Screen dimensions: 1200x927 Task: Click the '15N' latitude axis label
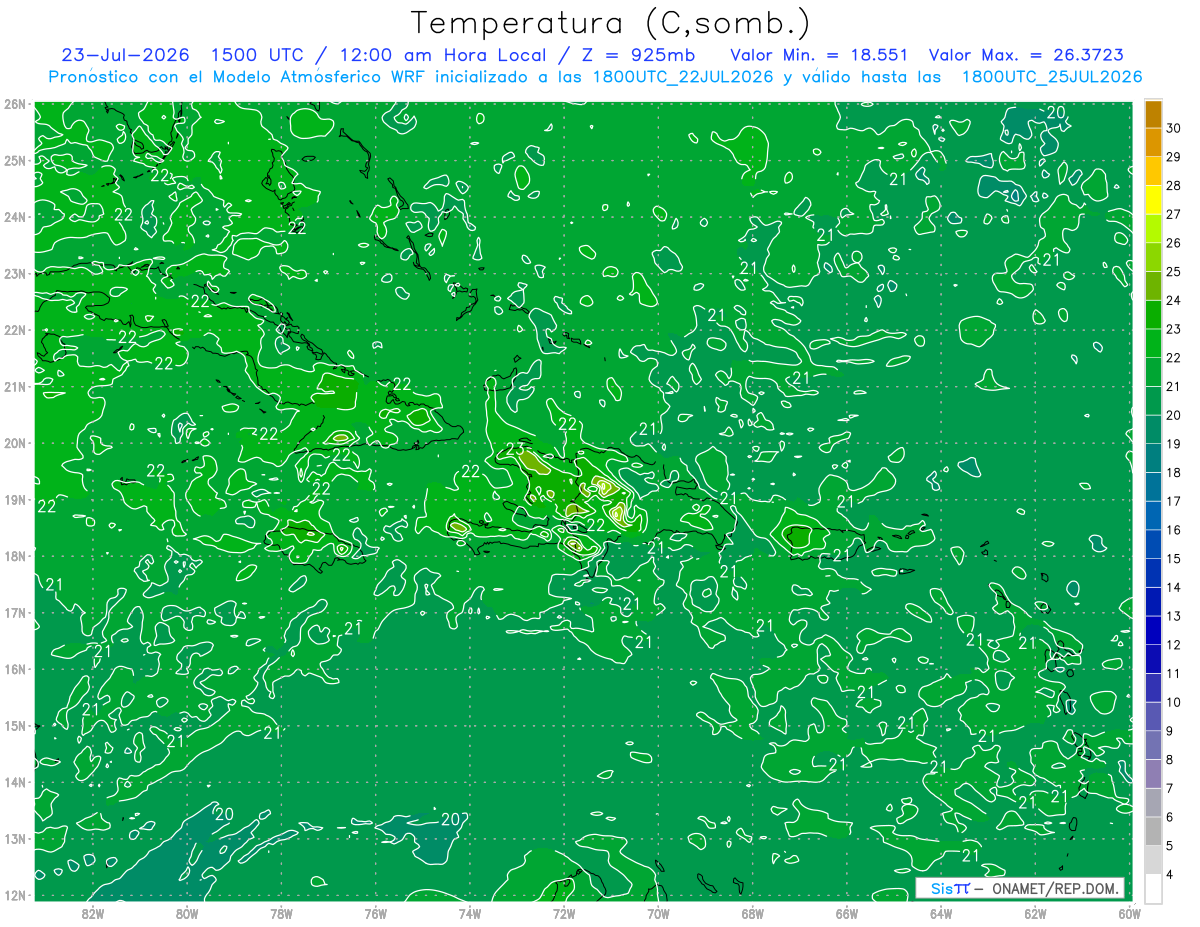(15, 725)
